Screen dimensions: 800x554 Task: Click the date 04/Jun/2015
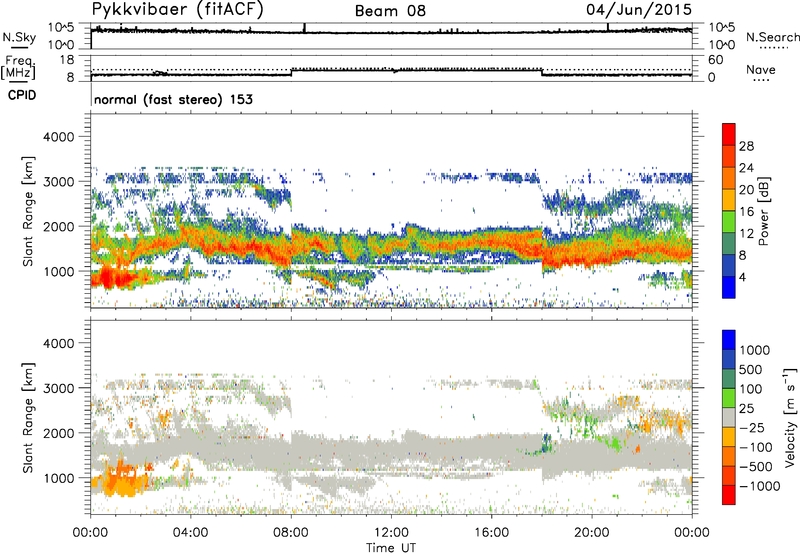click(x=639, y=10)
